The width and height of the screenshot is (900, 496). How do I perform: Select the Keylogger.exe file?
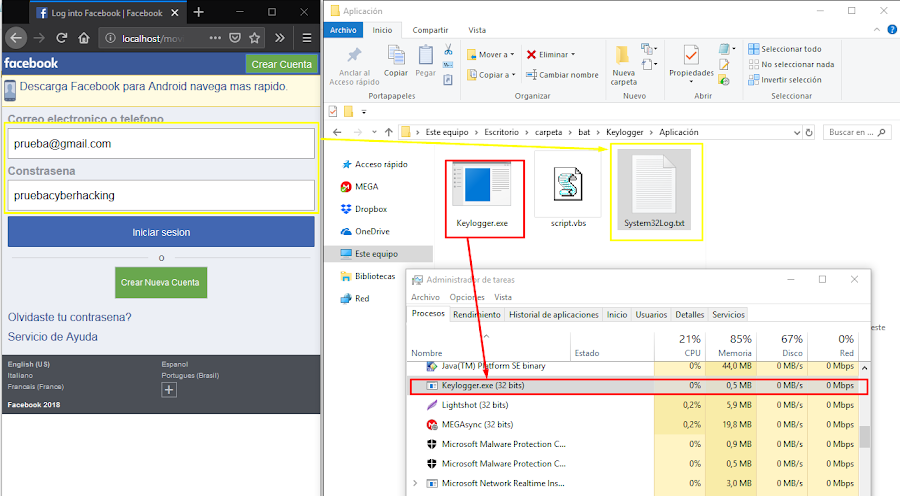[482, 195]
